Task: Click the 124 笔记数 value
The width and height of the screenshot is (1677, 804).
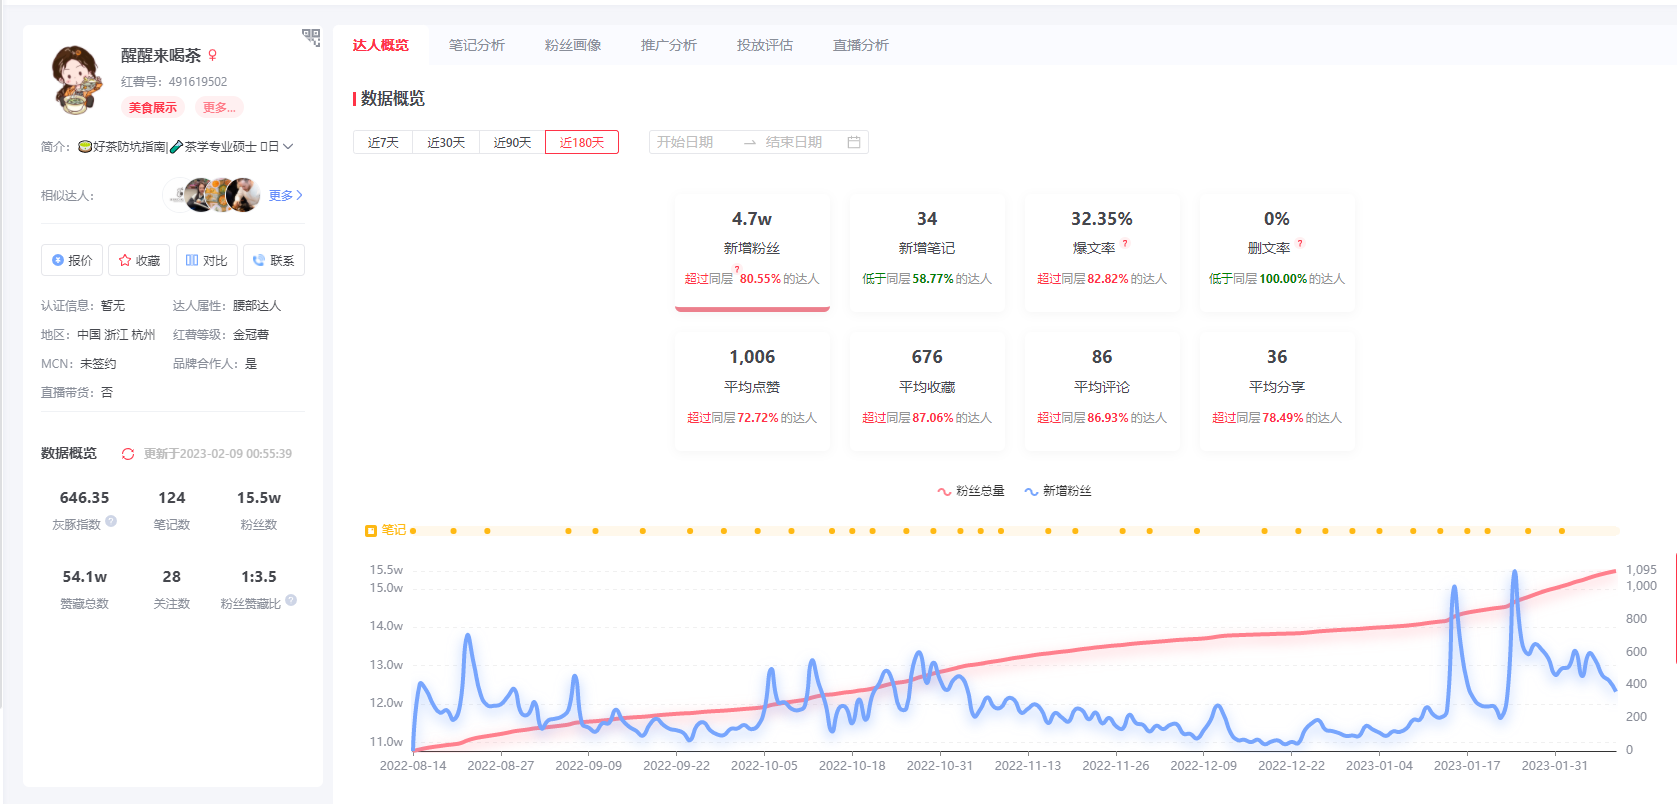Action: point(172,498)
